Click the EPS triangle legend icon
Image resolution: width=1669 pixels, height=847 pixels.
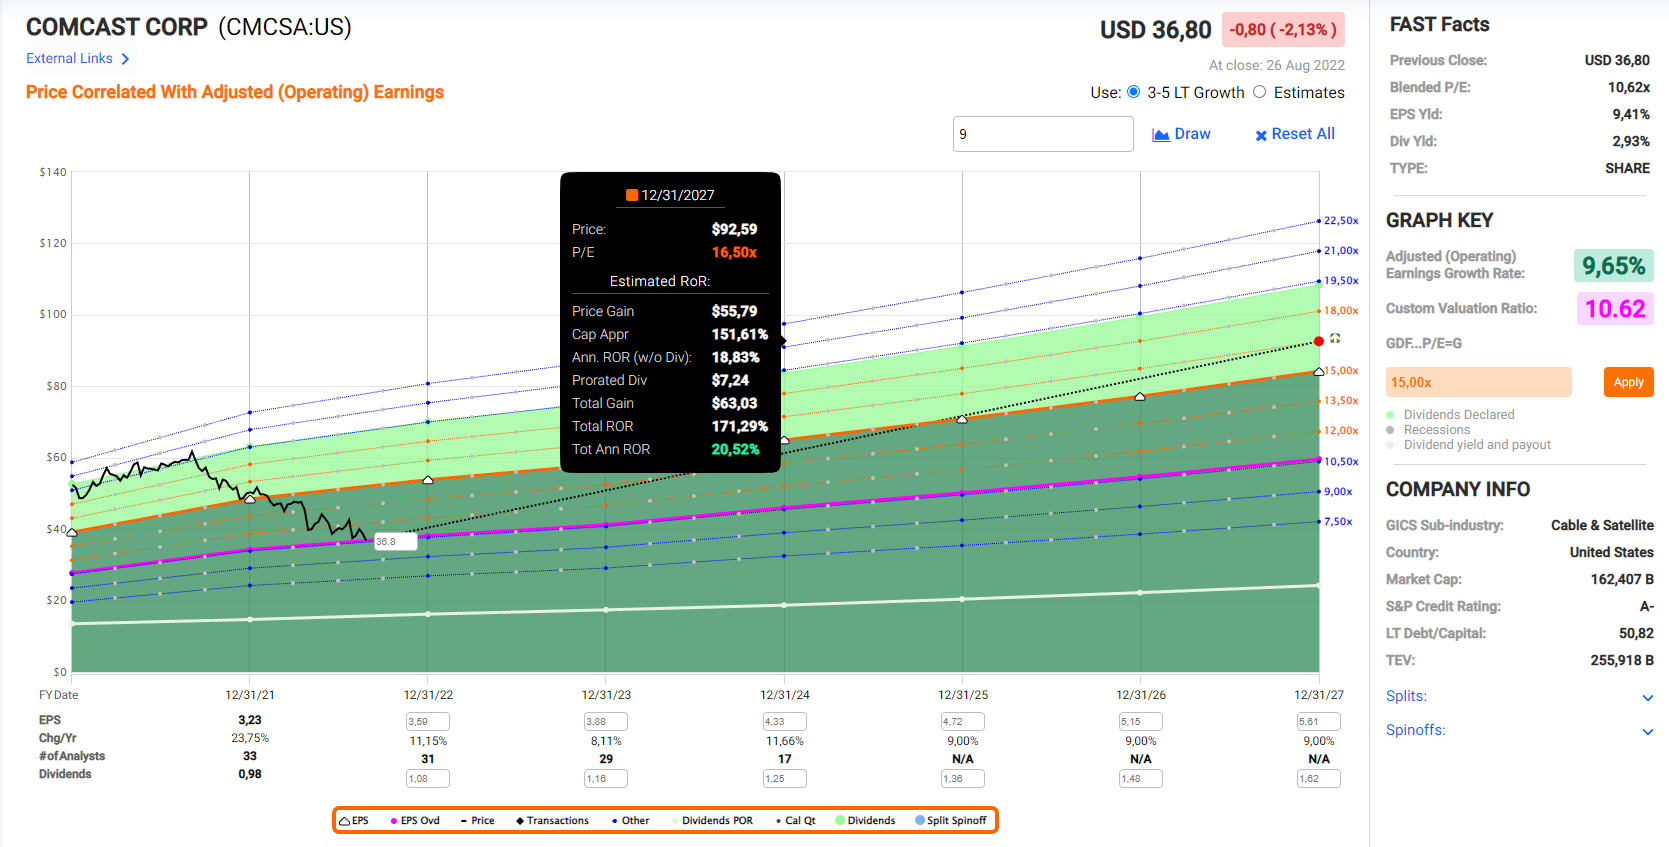click(344, 821)
